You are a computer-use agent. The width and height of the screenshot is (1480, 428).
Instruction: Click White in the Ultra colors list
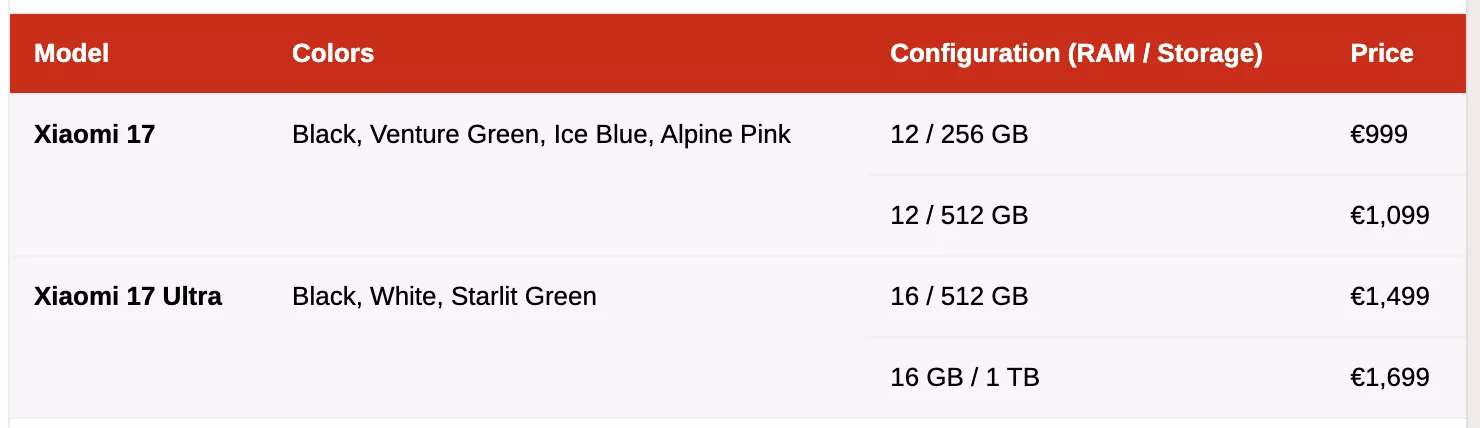403,297
